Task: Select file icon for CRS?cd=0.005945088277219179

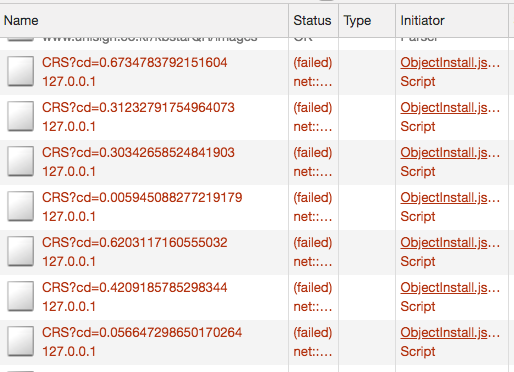Action: pos(21,206)
